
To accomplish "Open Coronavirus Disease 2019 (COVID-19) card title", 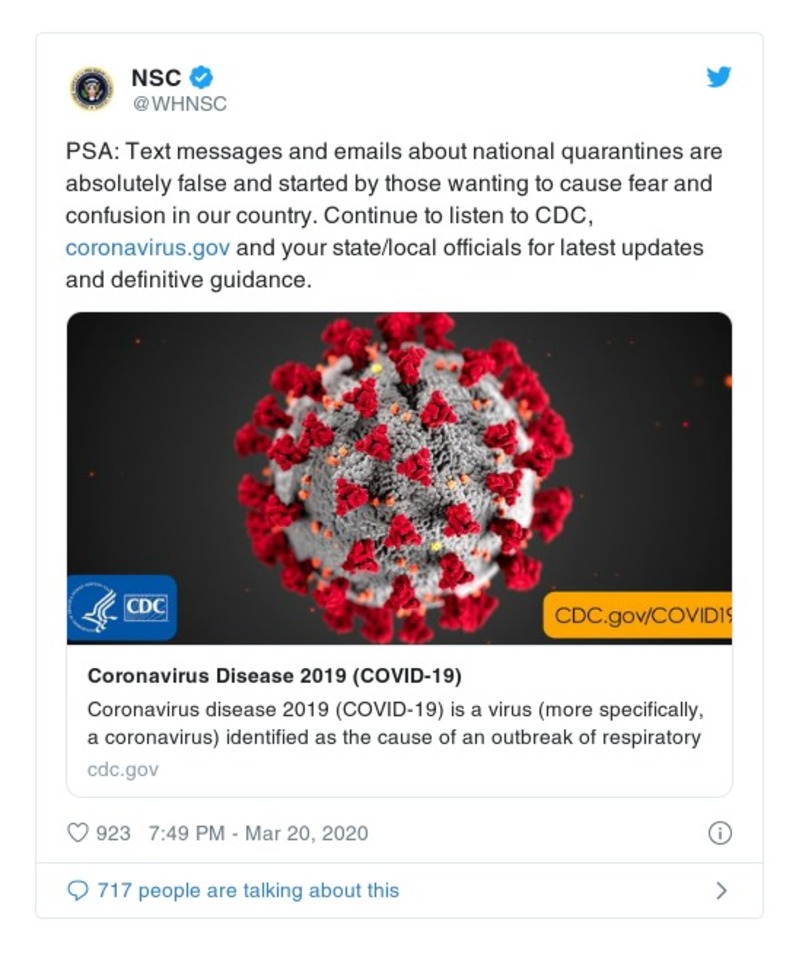I will coord(274,676).
